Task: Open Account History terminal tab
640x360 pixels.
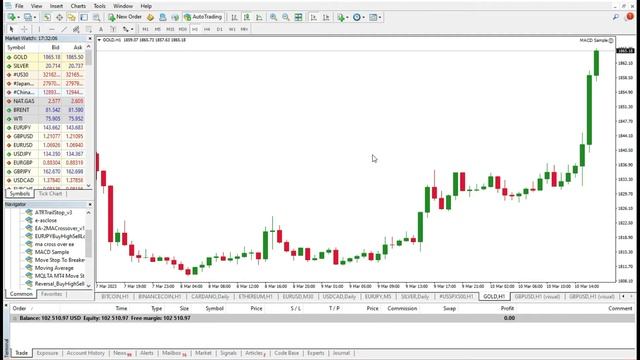Action: pos(85,353)
